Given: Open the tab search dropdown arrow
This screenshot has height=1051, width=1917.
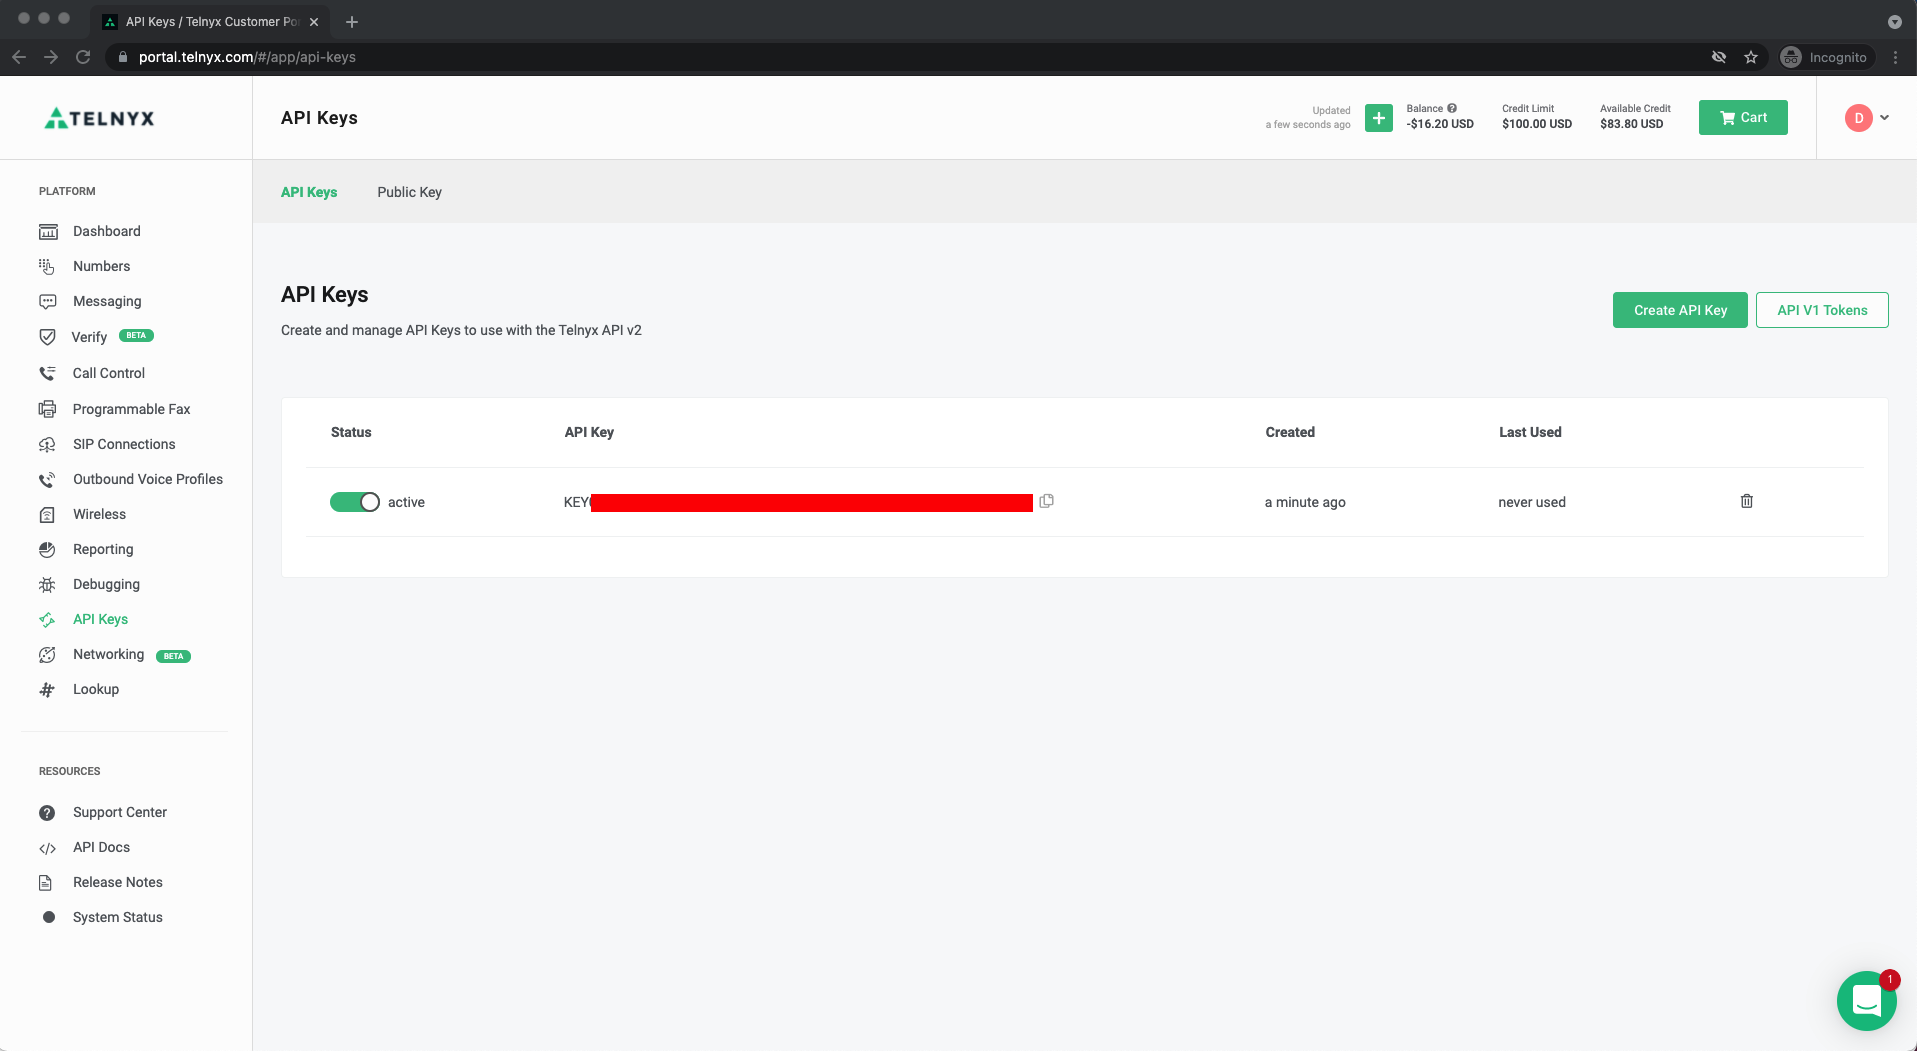Looking at the screenshot, I should point(1894,21).
